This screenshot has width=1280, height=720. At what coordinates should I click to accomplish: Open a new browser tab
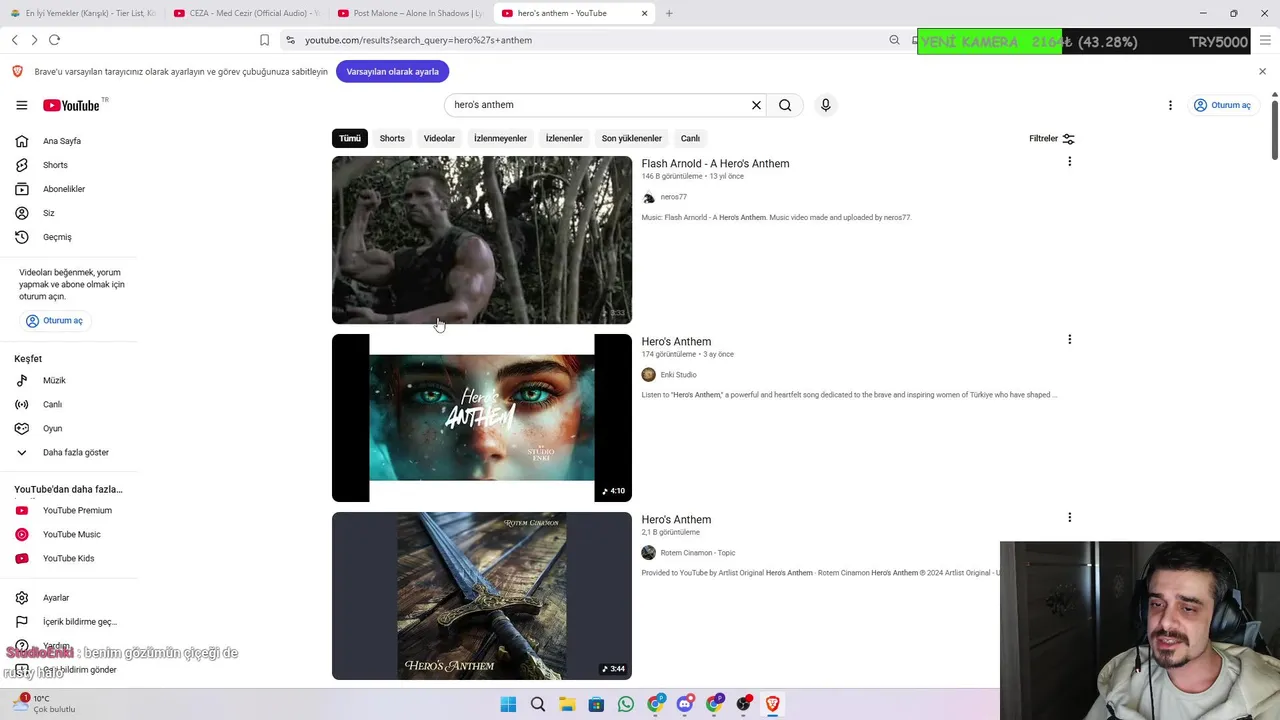(x=669, y=13)
